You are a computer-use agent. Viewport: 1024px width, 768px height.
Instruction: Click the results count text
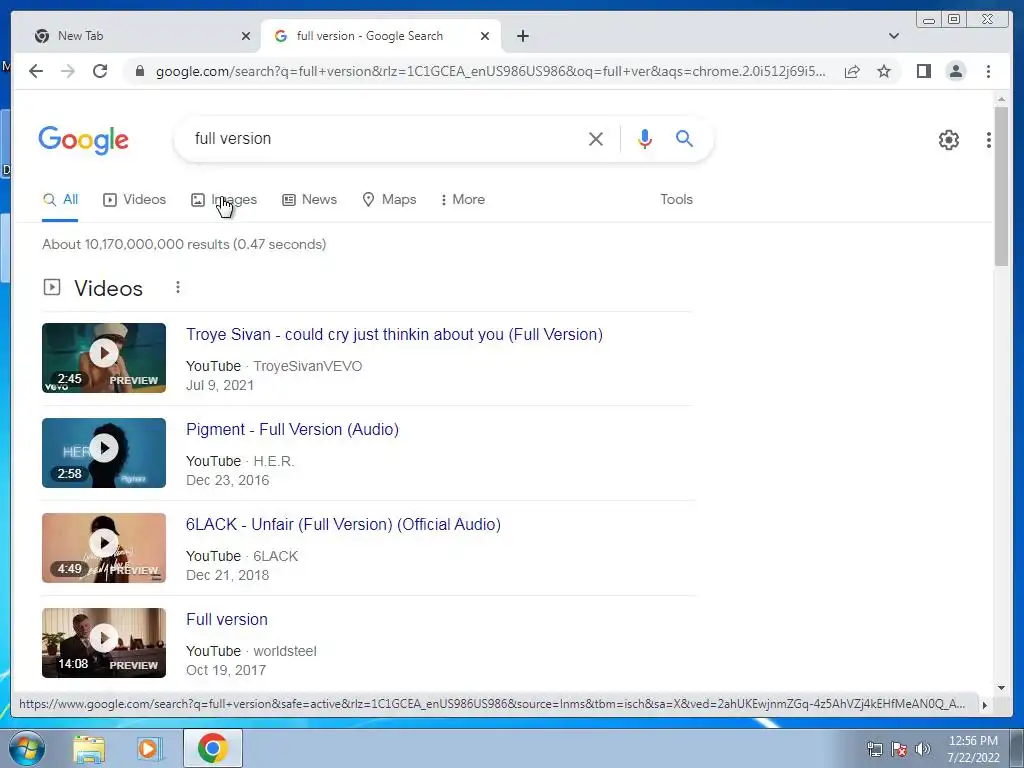point(184,244)
